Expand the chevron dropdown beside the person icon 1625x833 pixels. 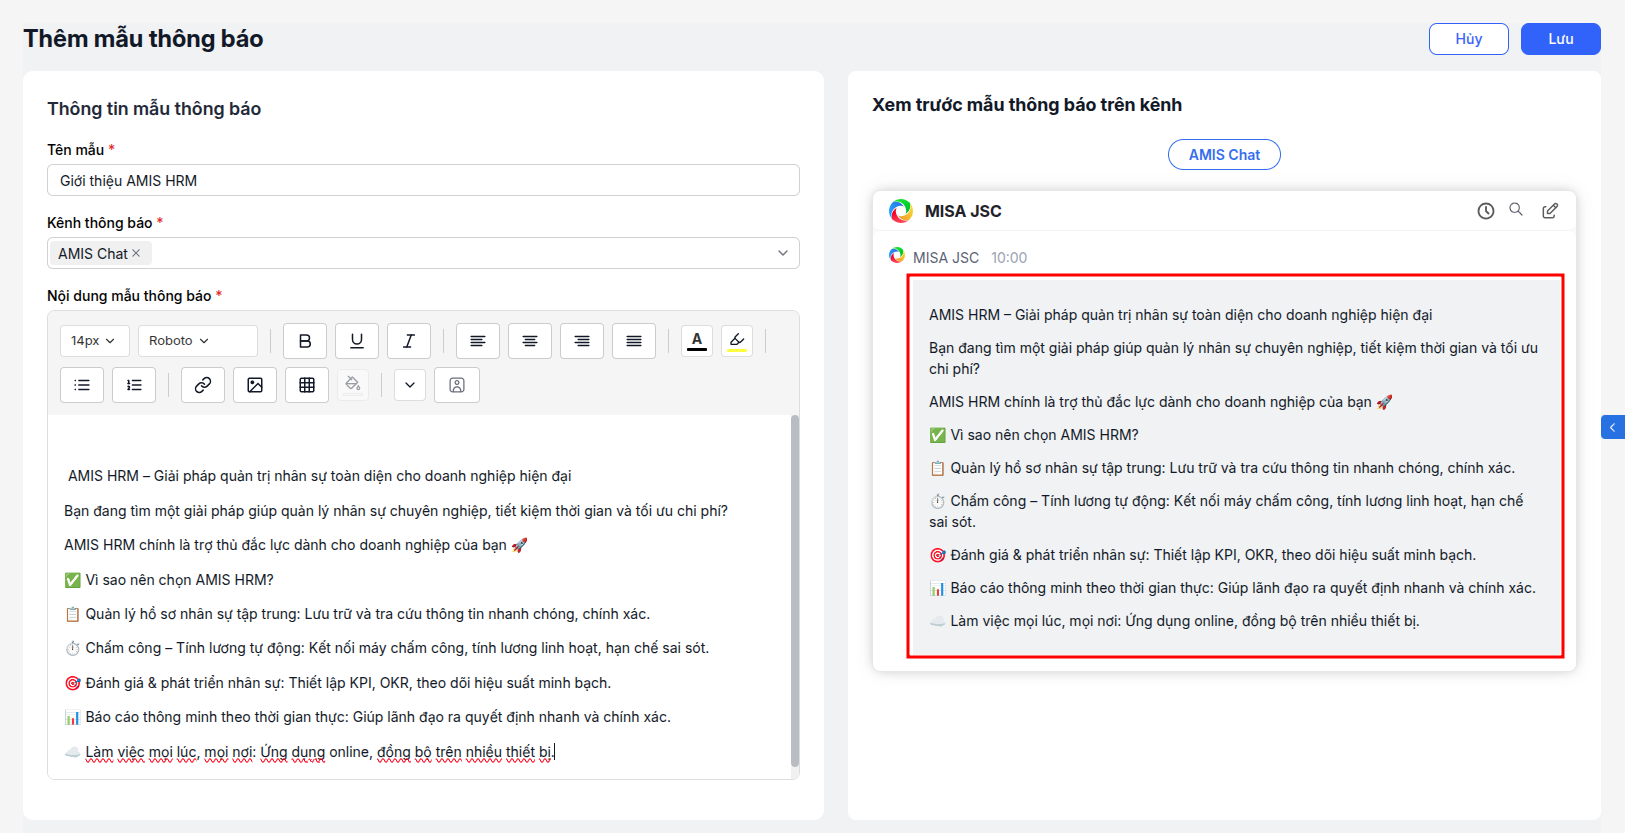click(x=410, y=385)
